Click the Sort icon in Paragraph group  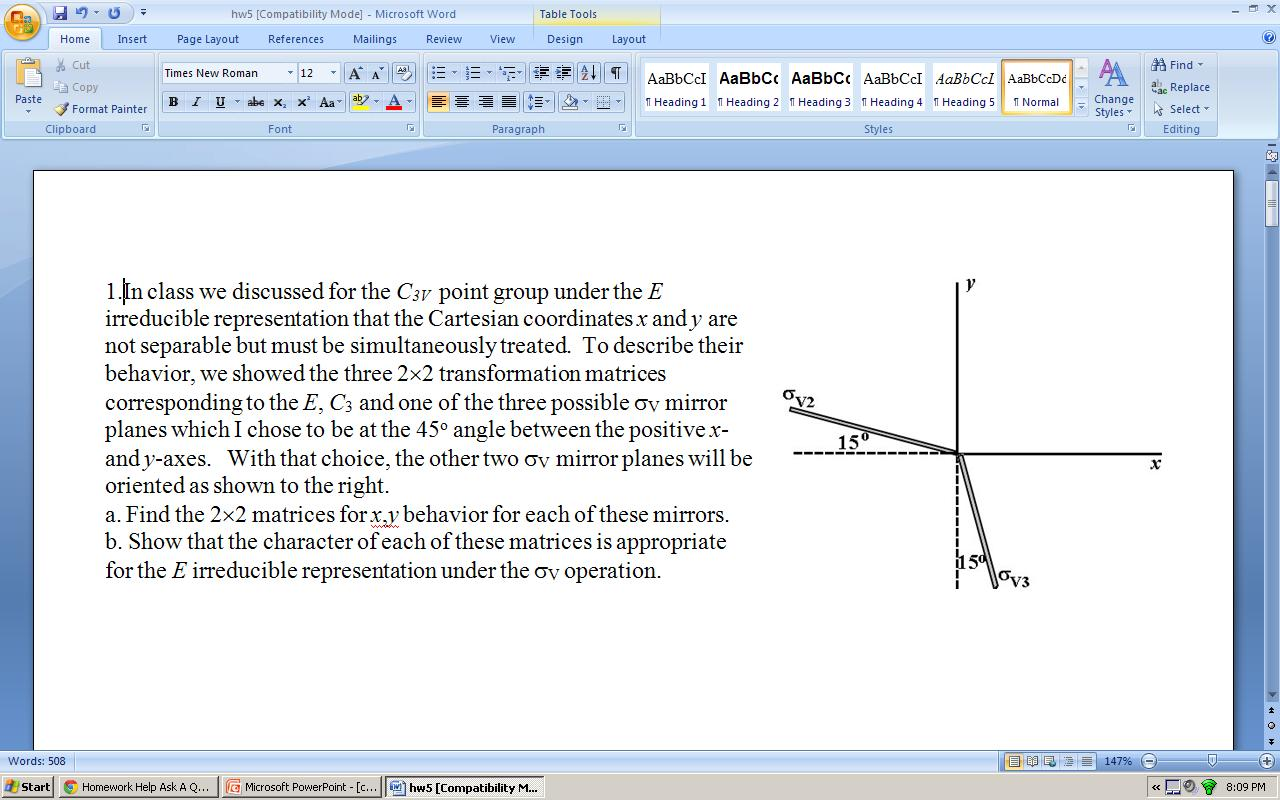(588, 73)
